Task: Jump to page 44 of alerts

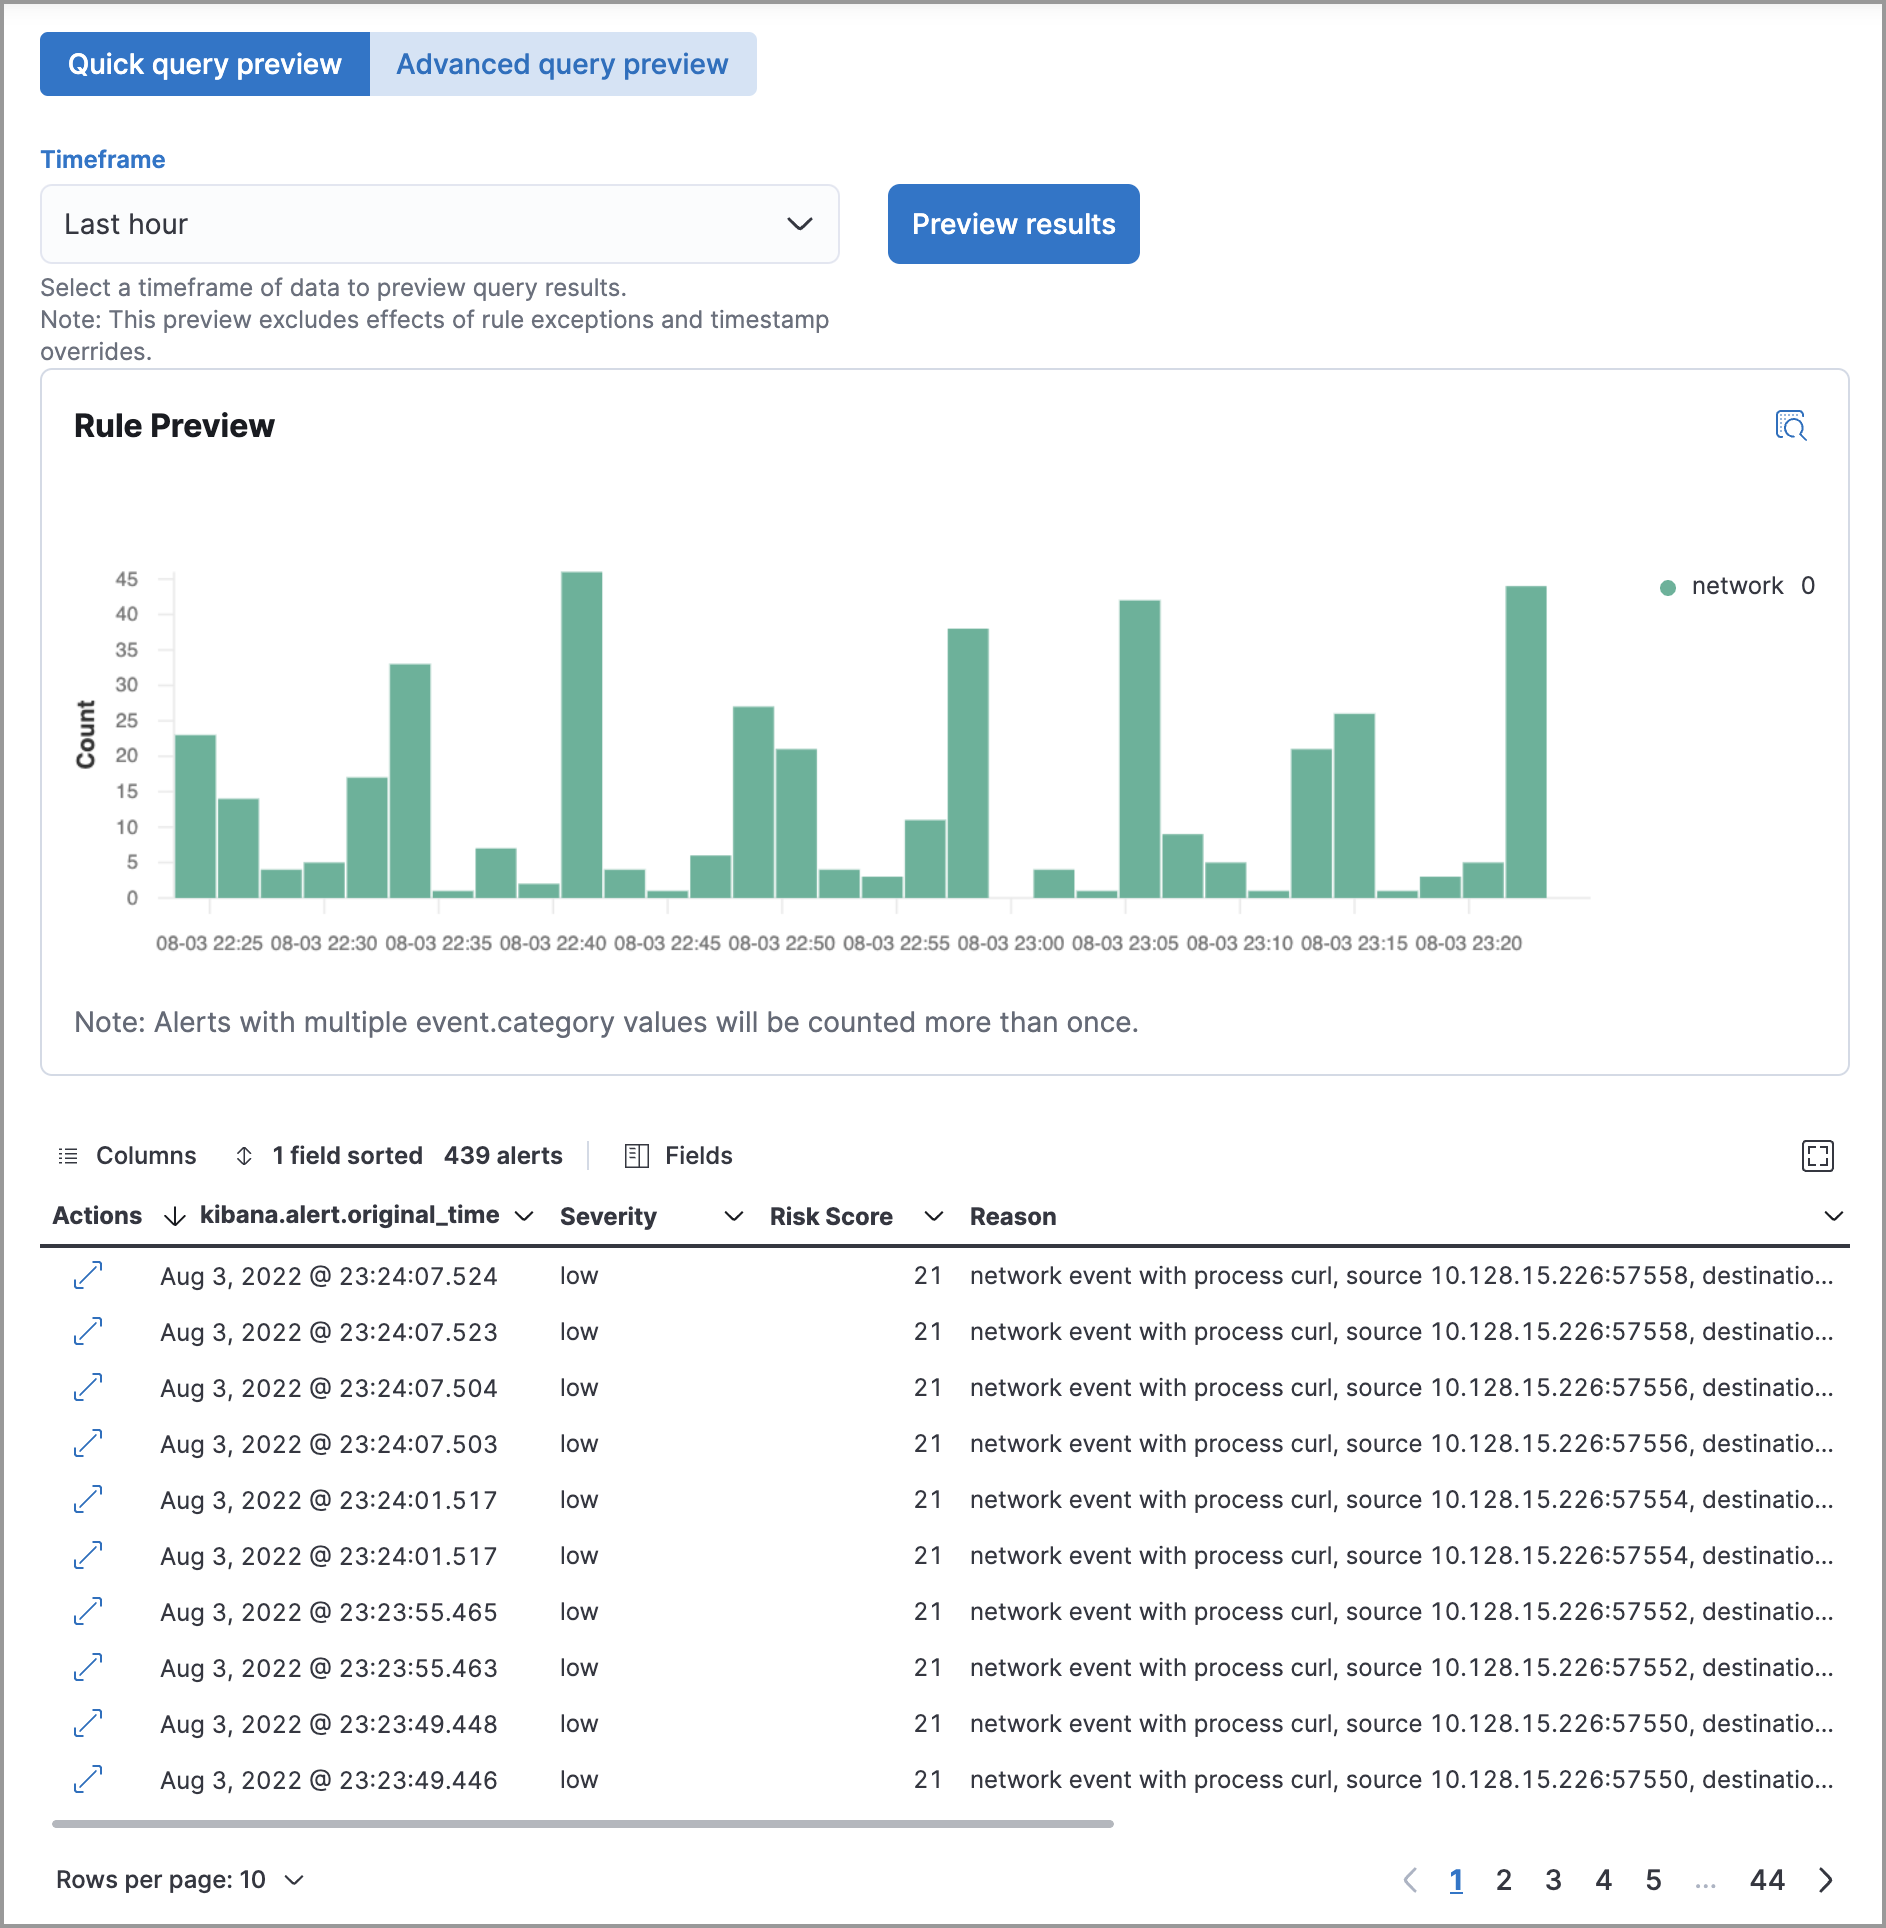Action: 1767,1880
